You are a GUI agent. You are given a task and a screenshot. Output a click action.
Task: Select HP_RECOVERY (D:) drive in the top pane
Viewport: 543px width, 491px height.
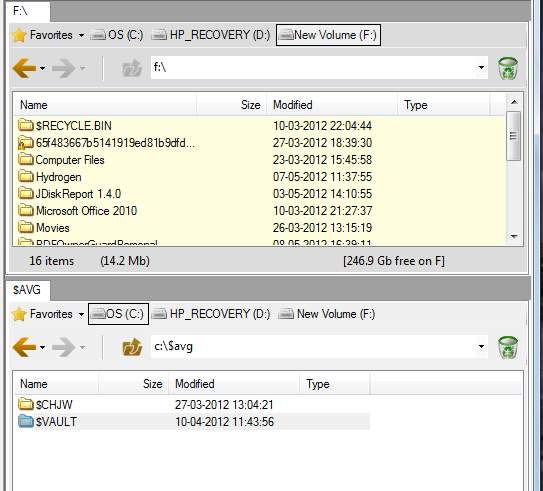click(x=211, y=35)
